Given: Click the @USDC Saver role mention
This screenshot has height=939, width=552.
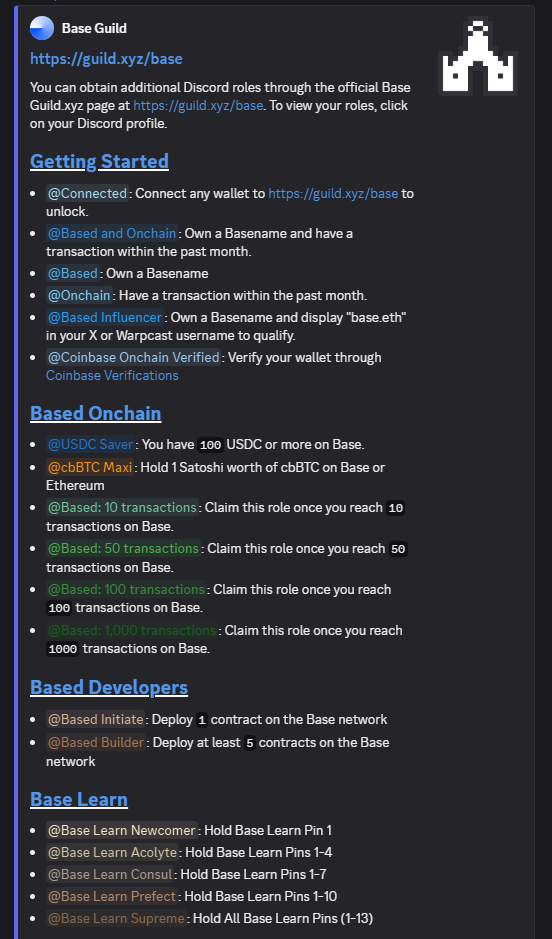Looking at the screenshot, I should tap(90, 444).
